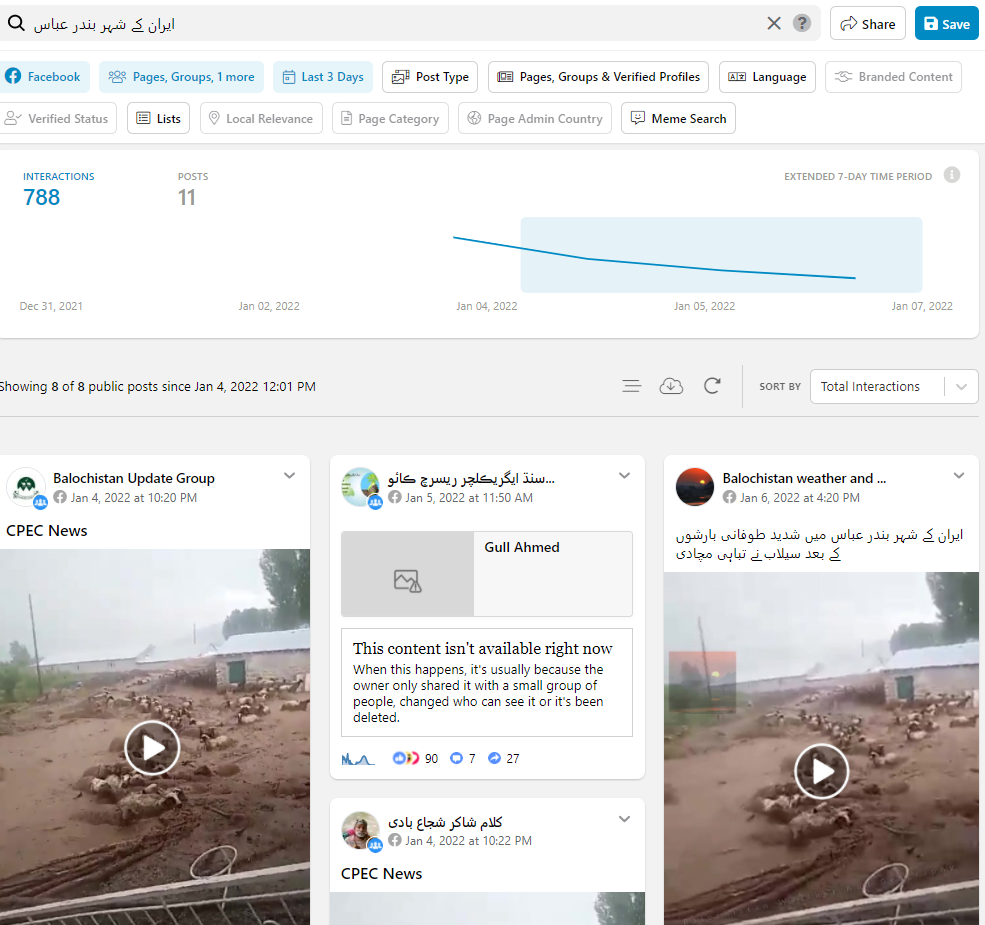Open the Facebook platform filter
The height and width of the screenshot is (925, 985).
tap(44, 77)
